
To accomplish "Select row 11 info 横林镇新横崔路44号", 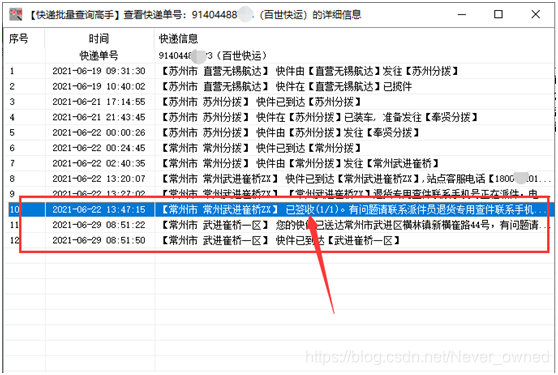I will tap(355, 225).
